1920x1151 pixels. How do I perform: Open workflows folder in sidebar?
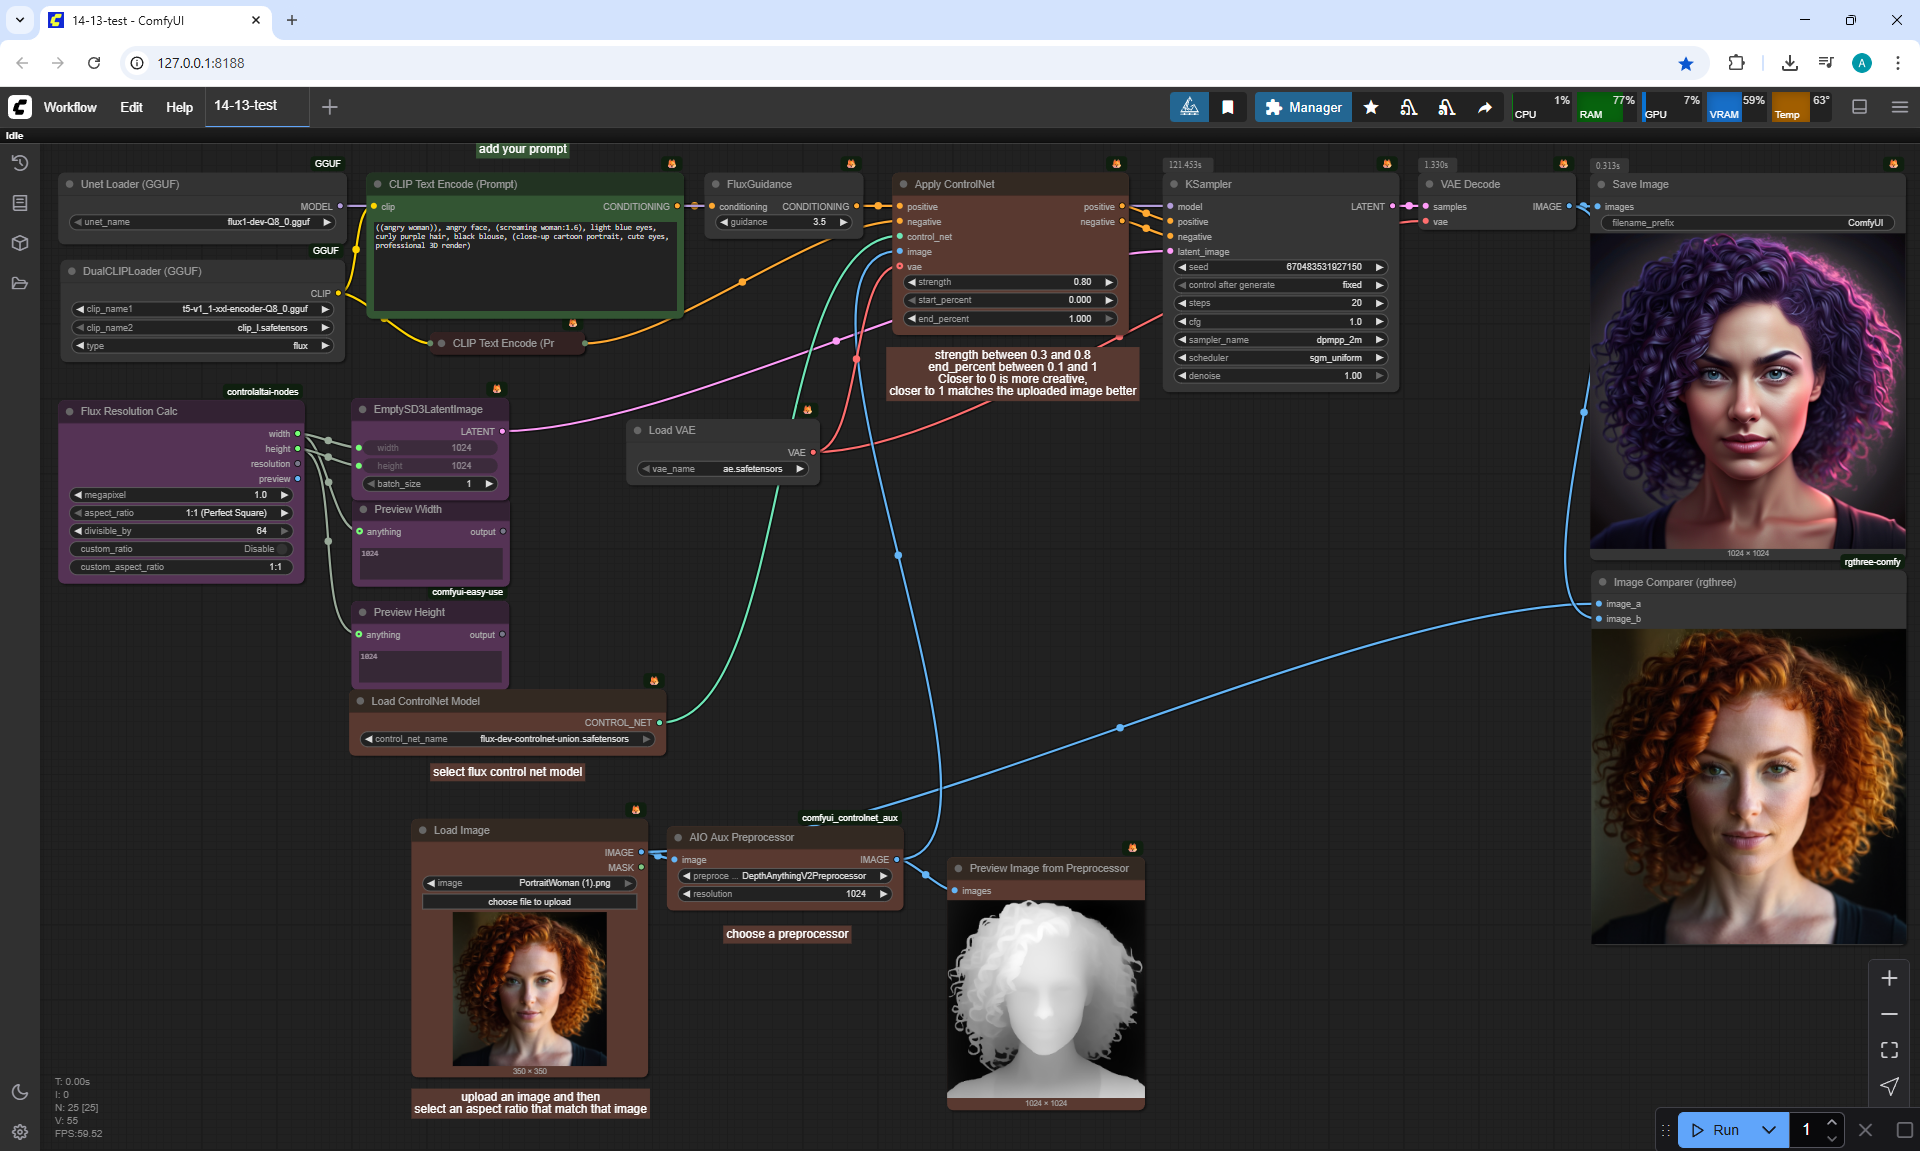pyautogui.click(x=20, y=283)
